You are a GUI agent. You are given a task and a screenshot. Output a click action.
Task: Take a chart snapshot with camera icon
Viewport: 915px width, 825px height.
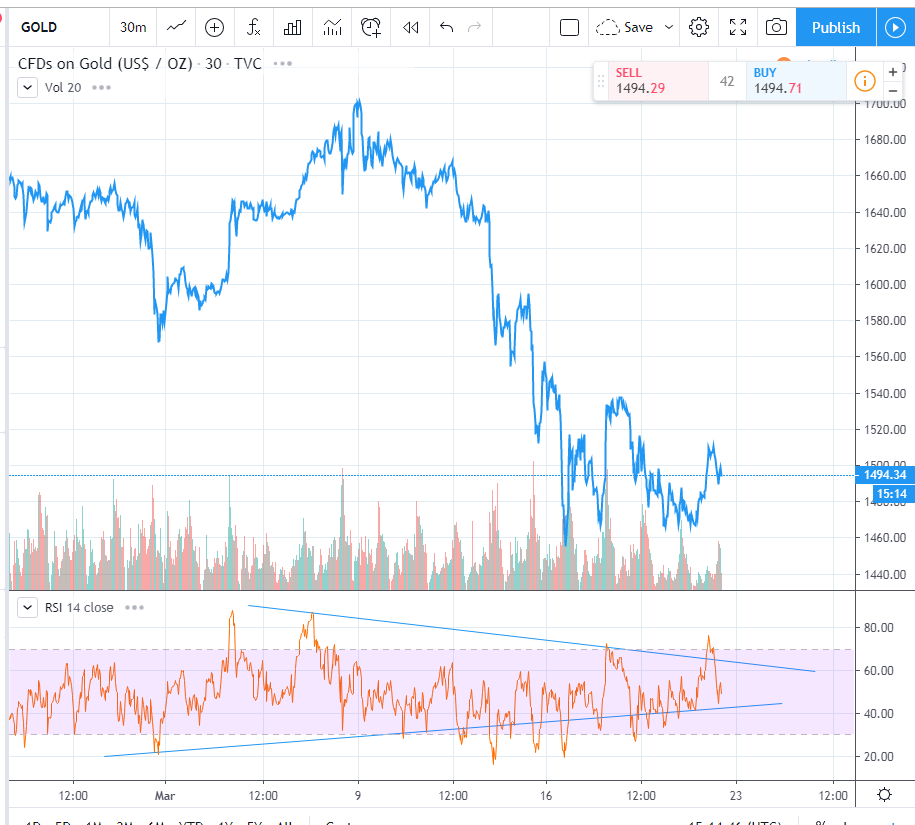tap(776, 27)
